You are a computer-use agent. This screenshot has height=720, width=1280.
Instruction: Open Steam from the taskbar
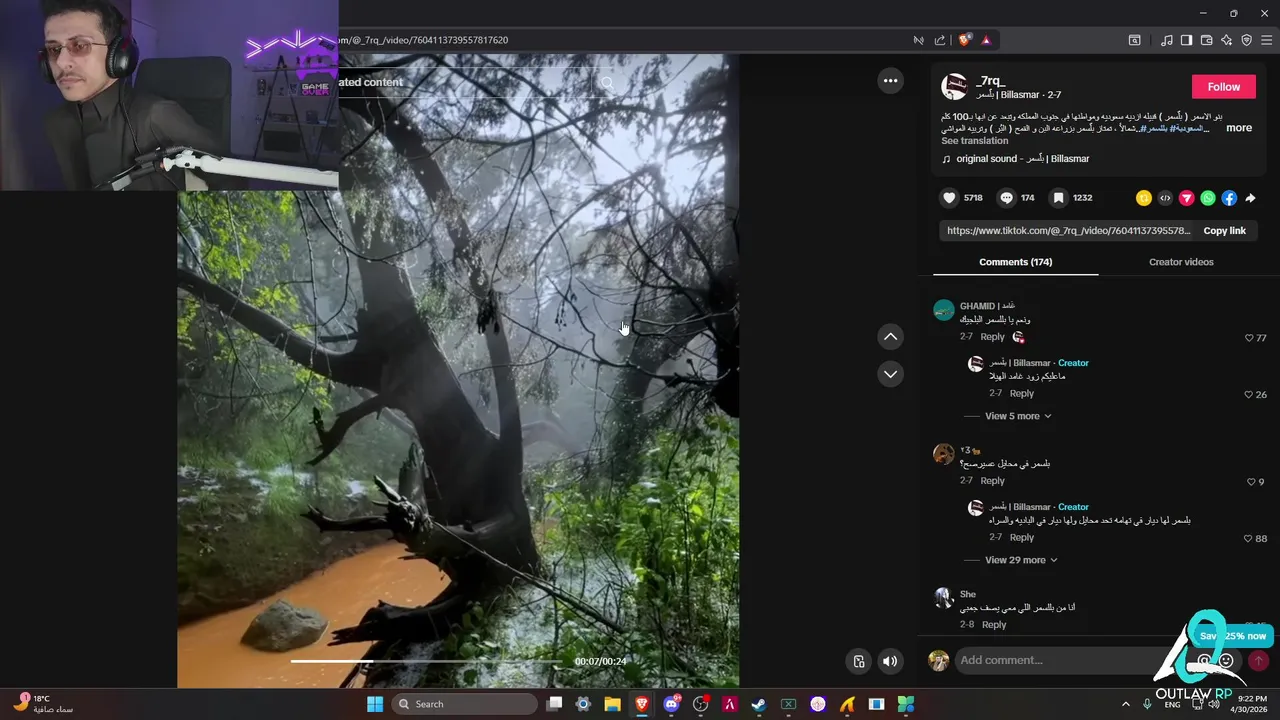759,704
